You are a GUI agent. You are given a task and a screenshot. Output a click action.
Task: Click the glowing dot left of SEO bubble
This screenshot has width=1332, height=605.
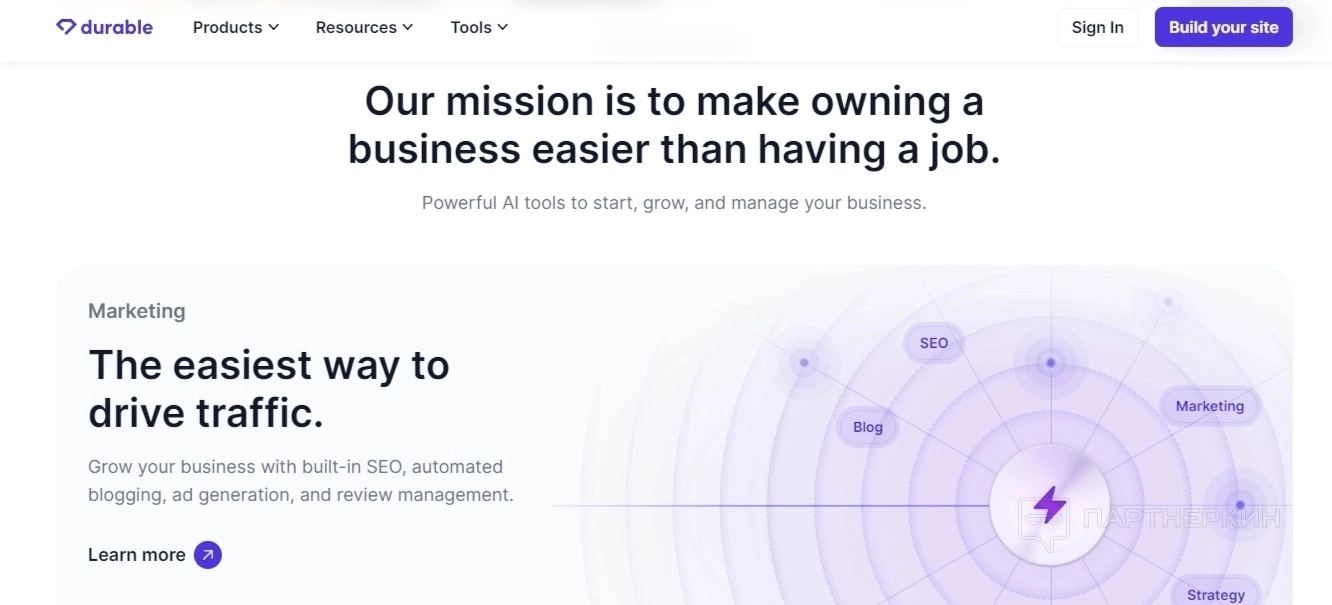[x=804, y=363]
